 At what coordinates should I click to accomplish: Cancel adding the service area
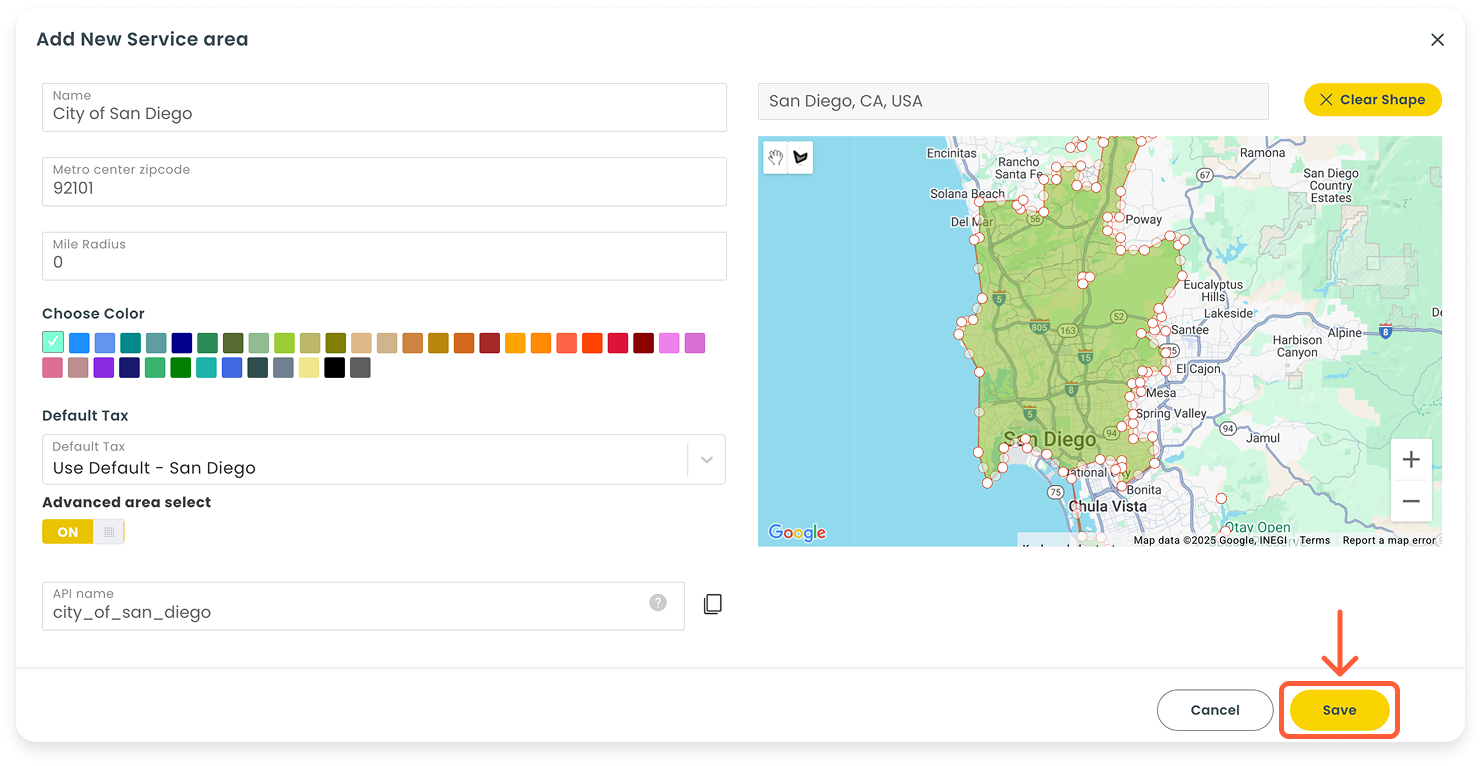(x=1214, y=710)
